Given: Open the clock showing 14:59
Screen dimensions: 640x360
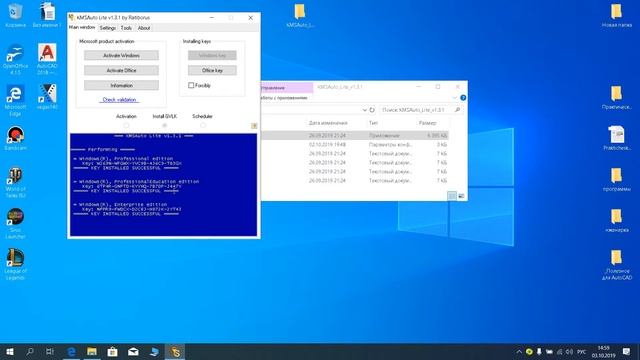Looking at the screenshot, I should [603, 351].
